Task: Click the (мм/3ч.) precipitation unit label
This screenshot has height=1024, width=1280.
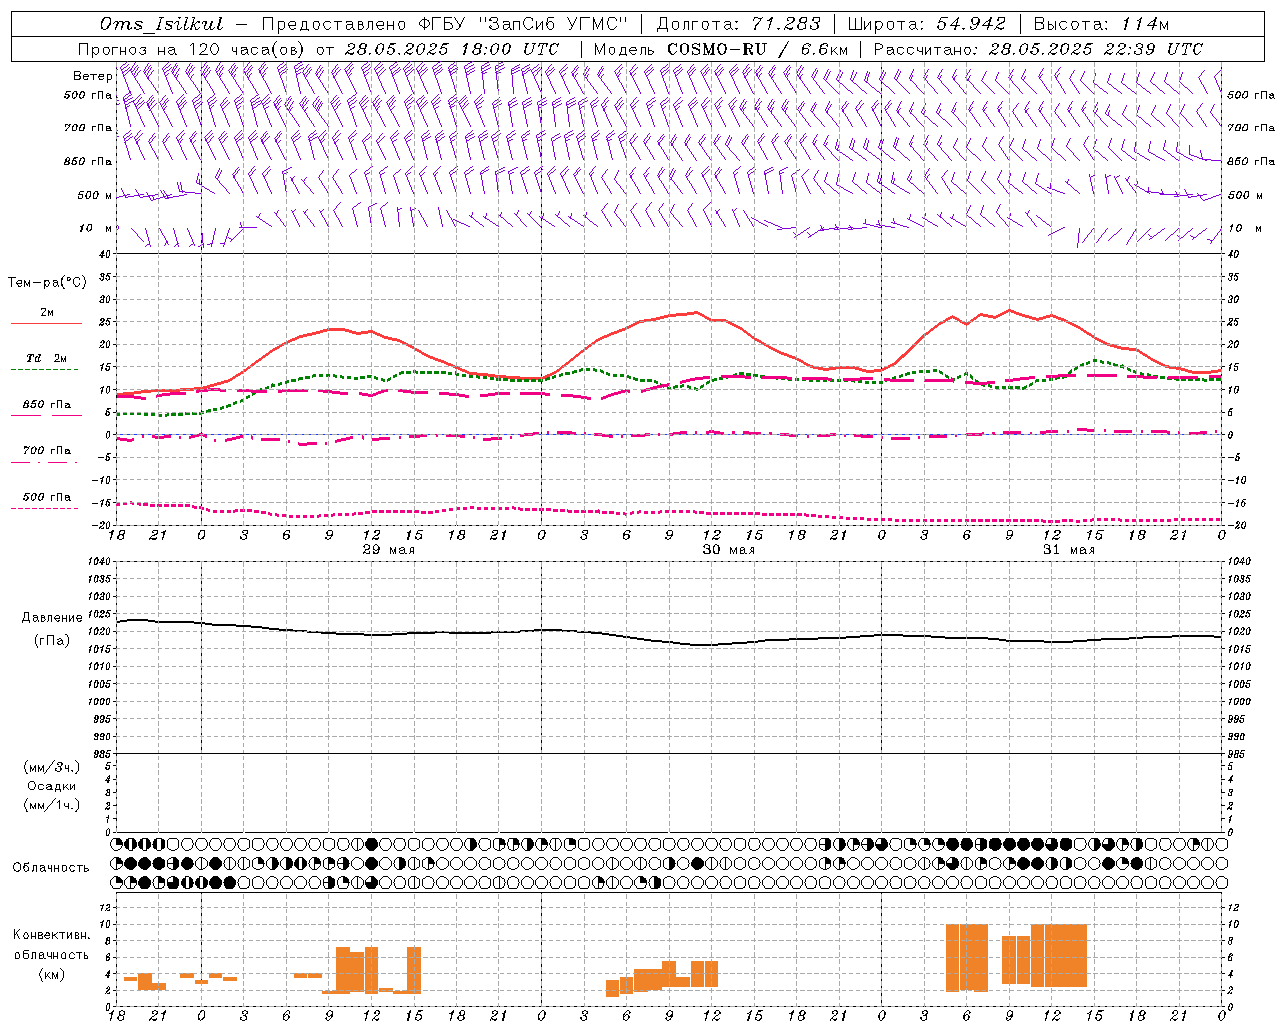Action: (x=52, y=767)
